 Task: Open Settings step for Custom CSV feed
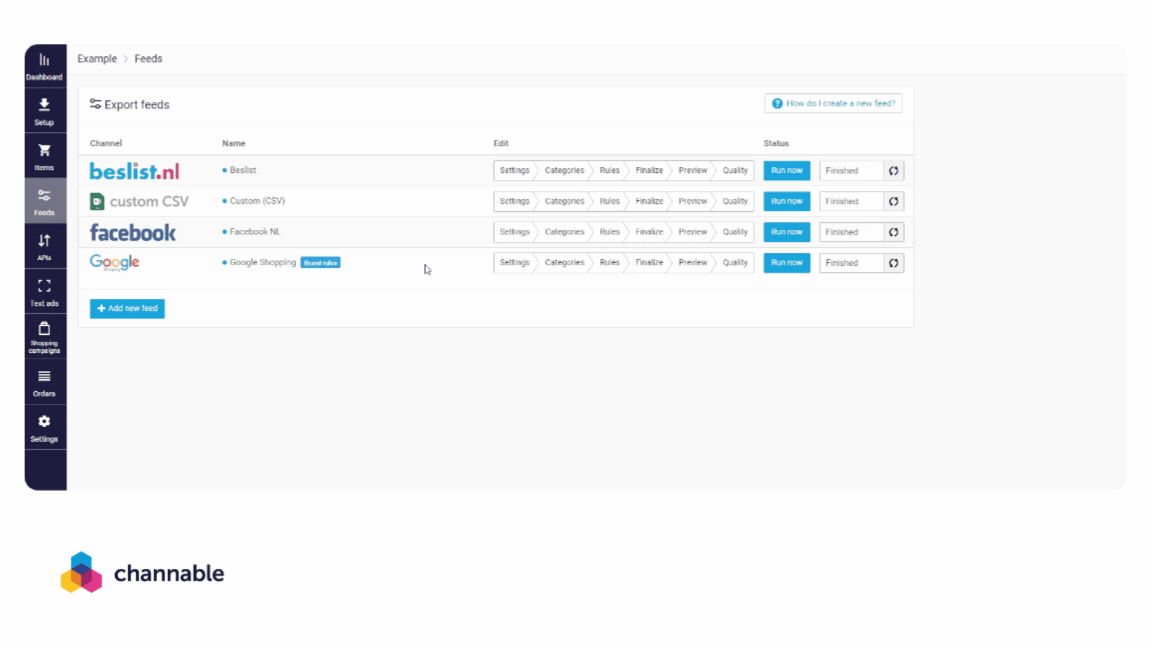514,201
